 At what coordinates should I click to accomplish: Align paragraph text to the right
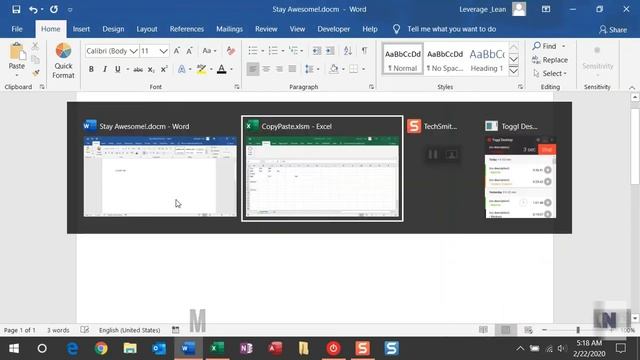point(279,69)
